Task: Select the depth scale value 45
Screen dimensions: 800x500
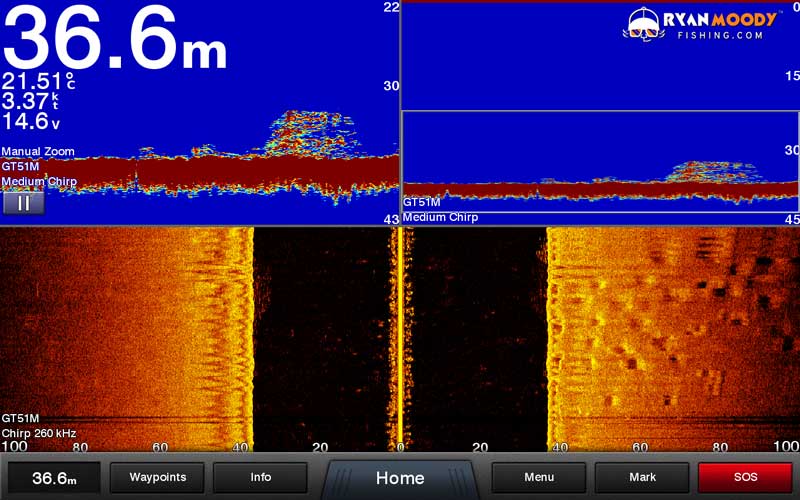Action: click(792, 219)
